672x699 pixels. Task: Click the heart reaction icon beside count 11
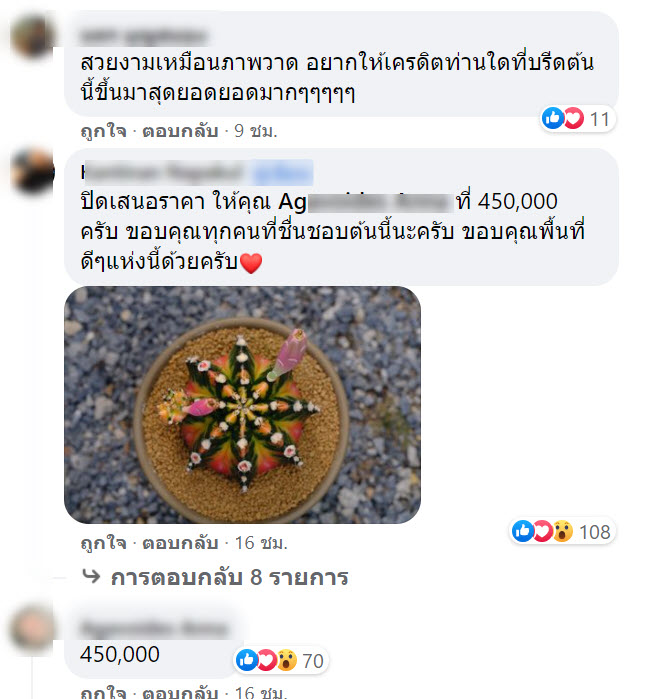pos(573,118)
